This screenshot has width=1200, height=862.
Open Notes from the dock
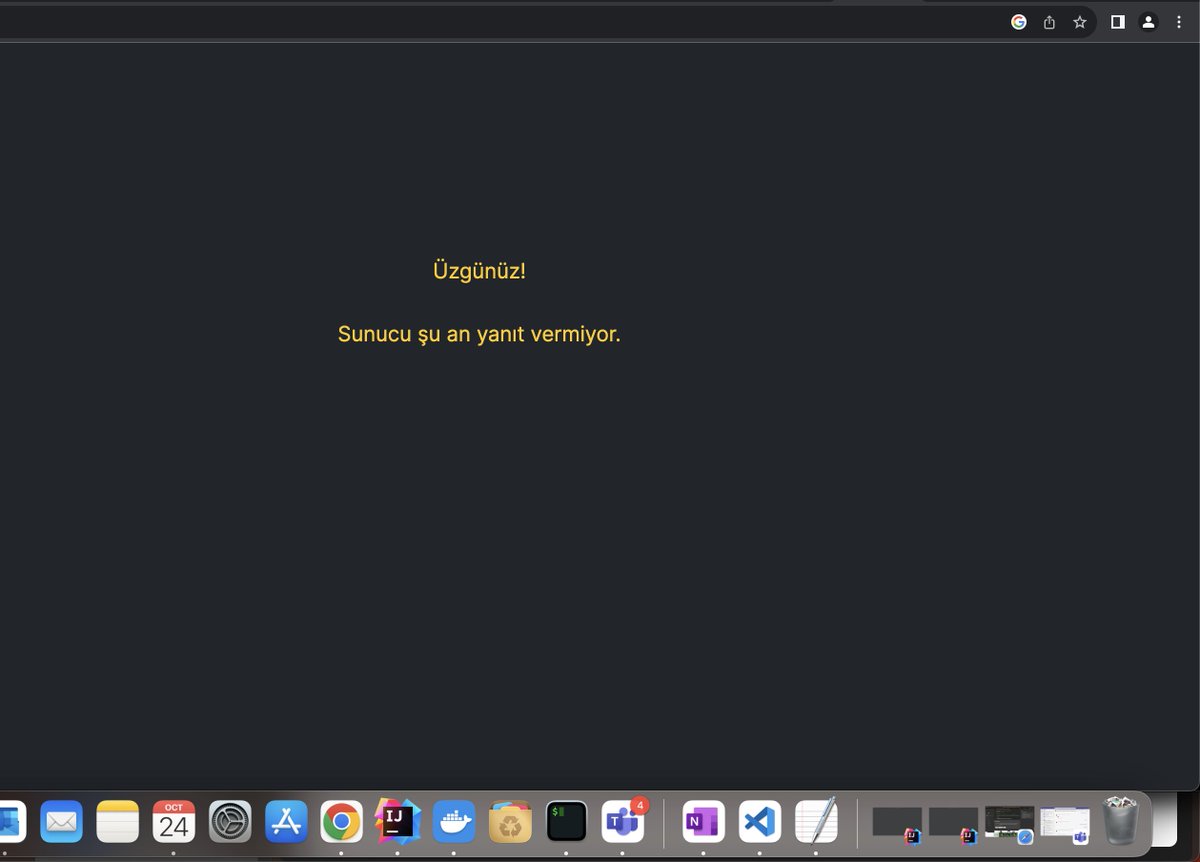(x=117, y=822)
